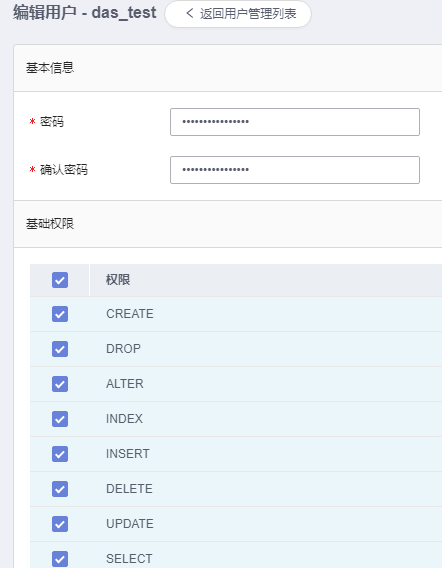Select the ALTER permission row text
Screen dimensions: 442x568
pyautogui.click(x=125, y=384)
